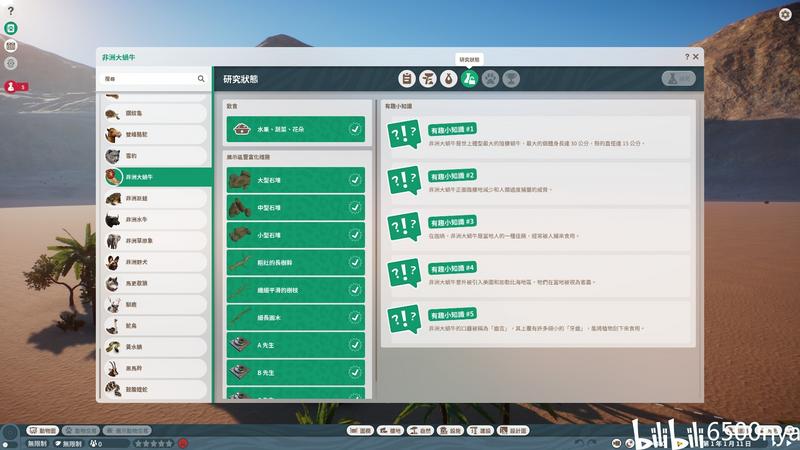Click the last greyed-out tab icon after the paw
The width and height of the screenshot is (800, 450).
[511, 79]
